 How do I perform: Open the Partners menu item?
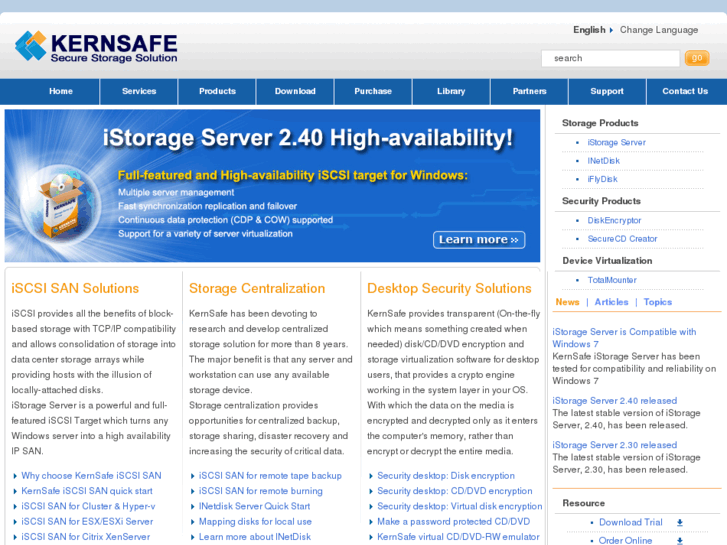[x=529, y=91]
